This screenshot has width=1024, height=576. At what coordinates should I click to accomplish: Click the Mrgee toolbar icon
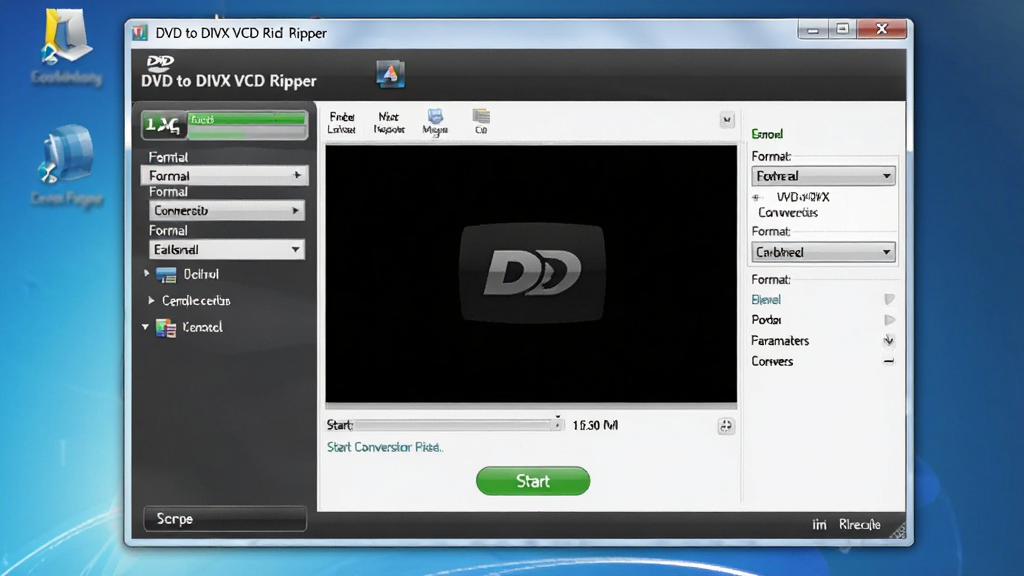point(435,121)
